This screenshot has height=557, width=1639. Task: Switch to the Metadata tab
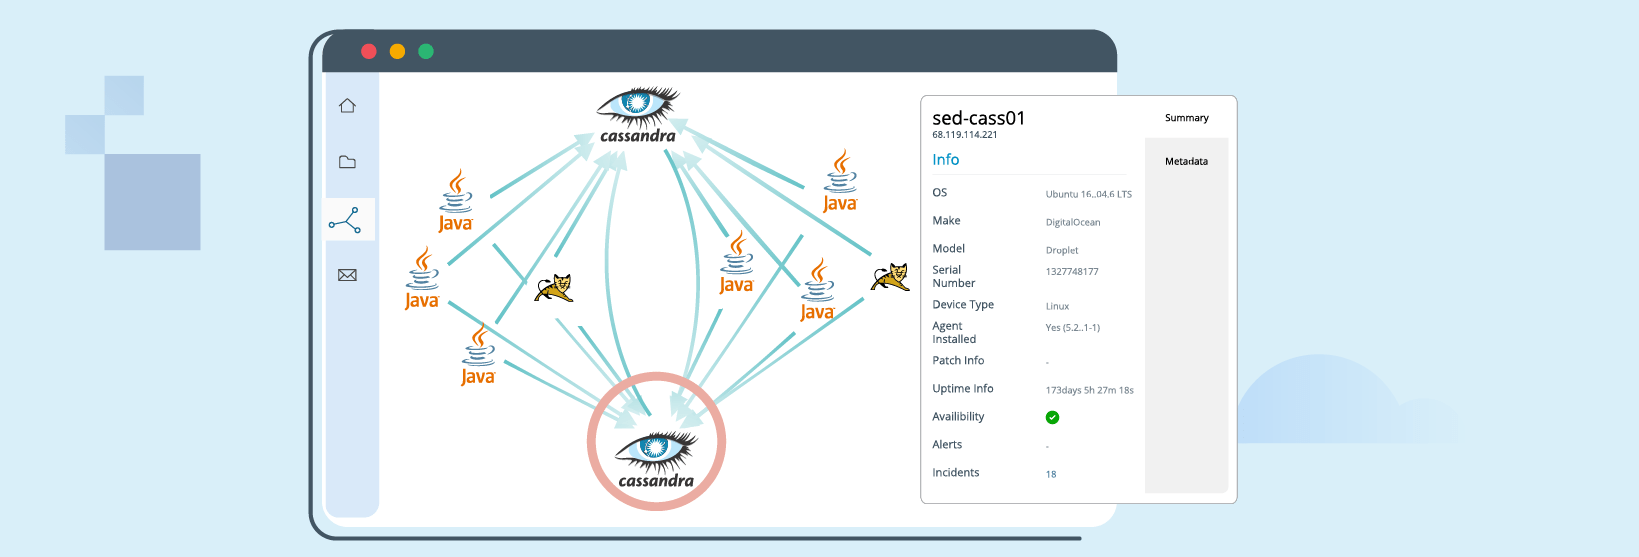1186,161
